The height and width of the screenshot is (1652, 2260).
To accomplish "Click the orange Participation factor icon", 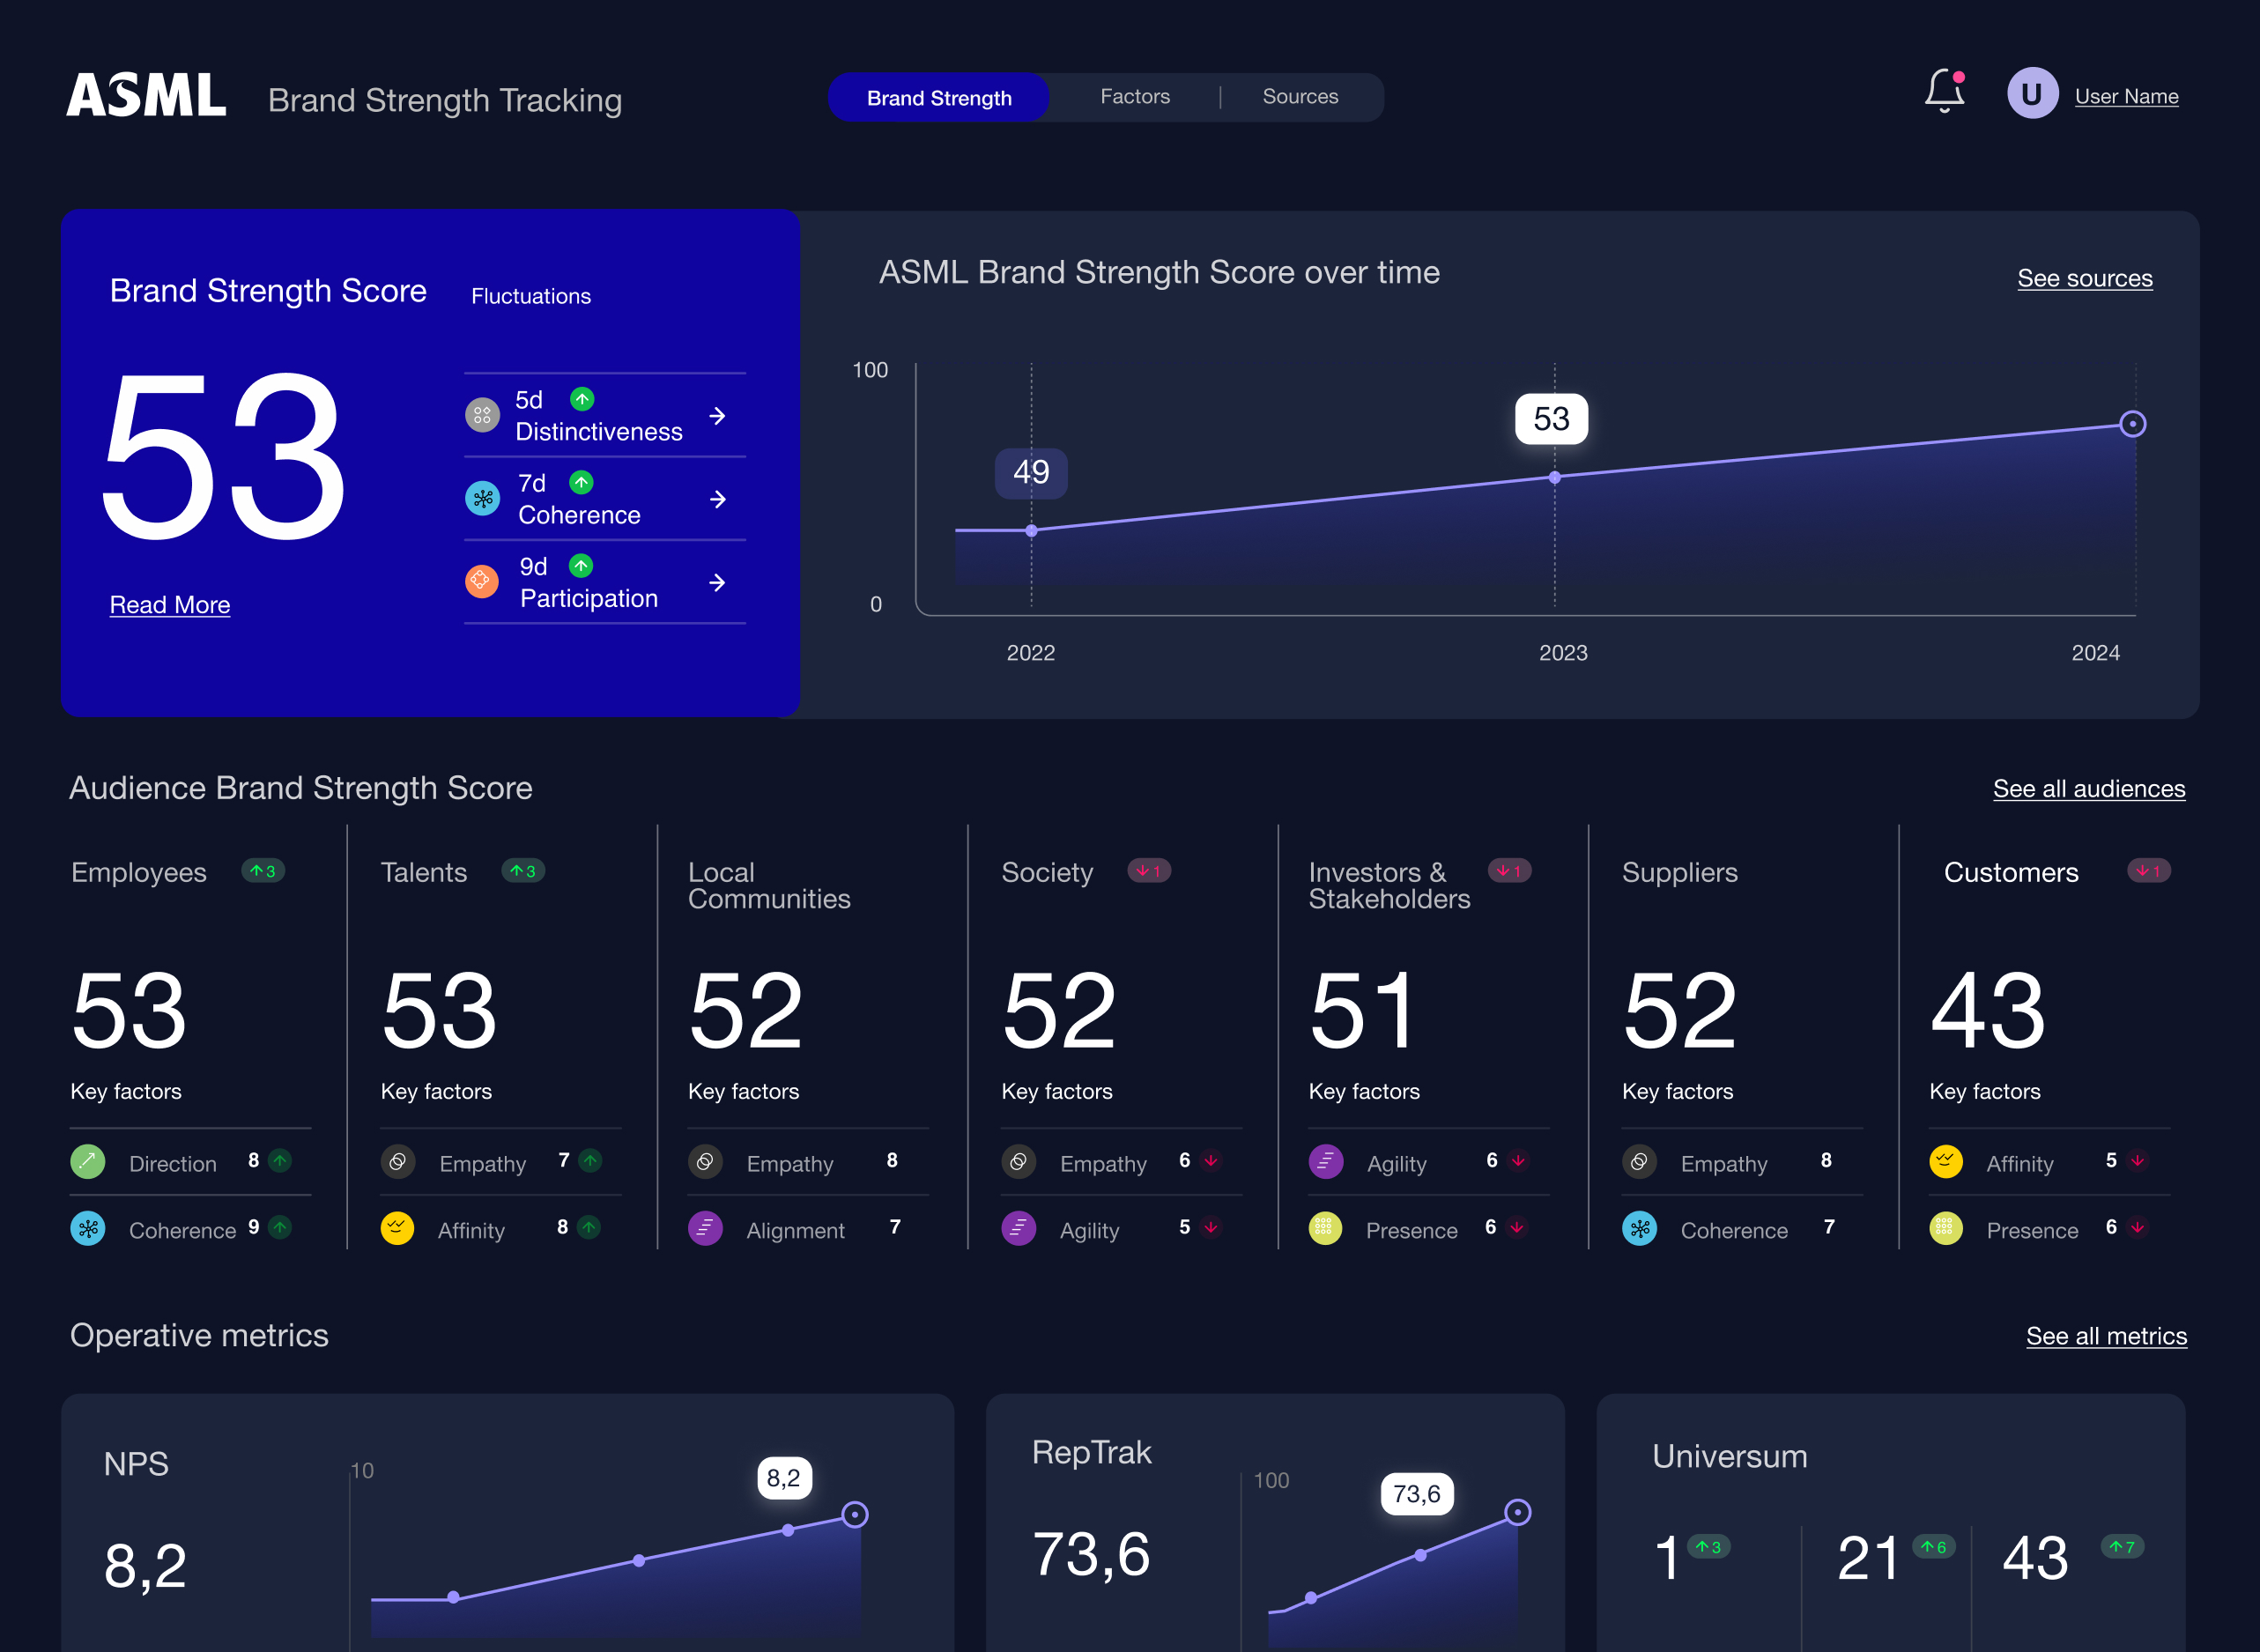I will [482, 581].
